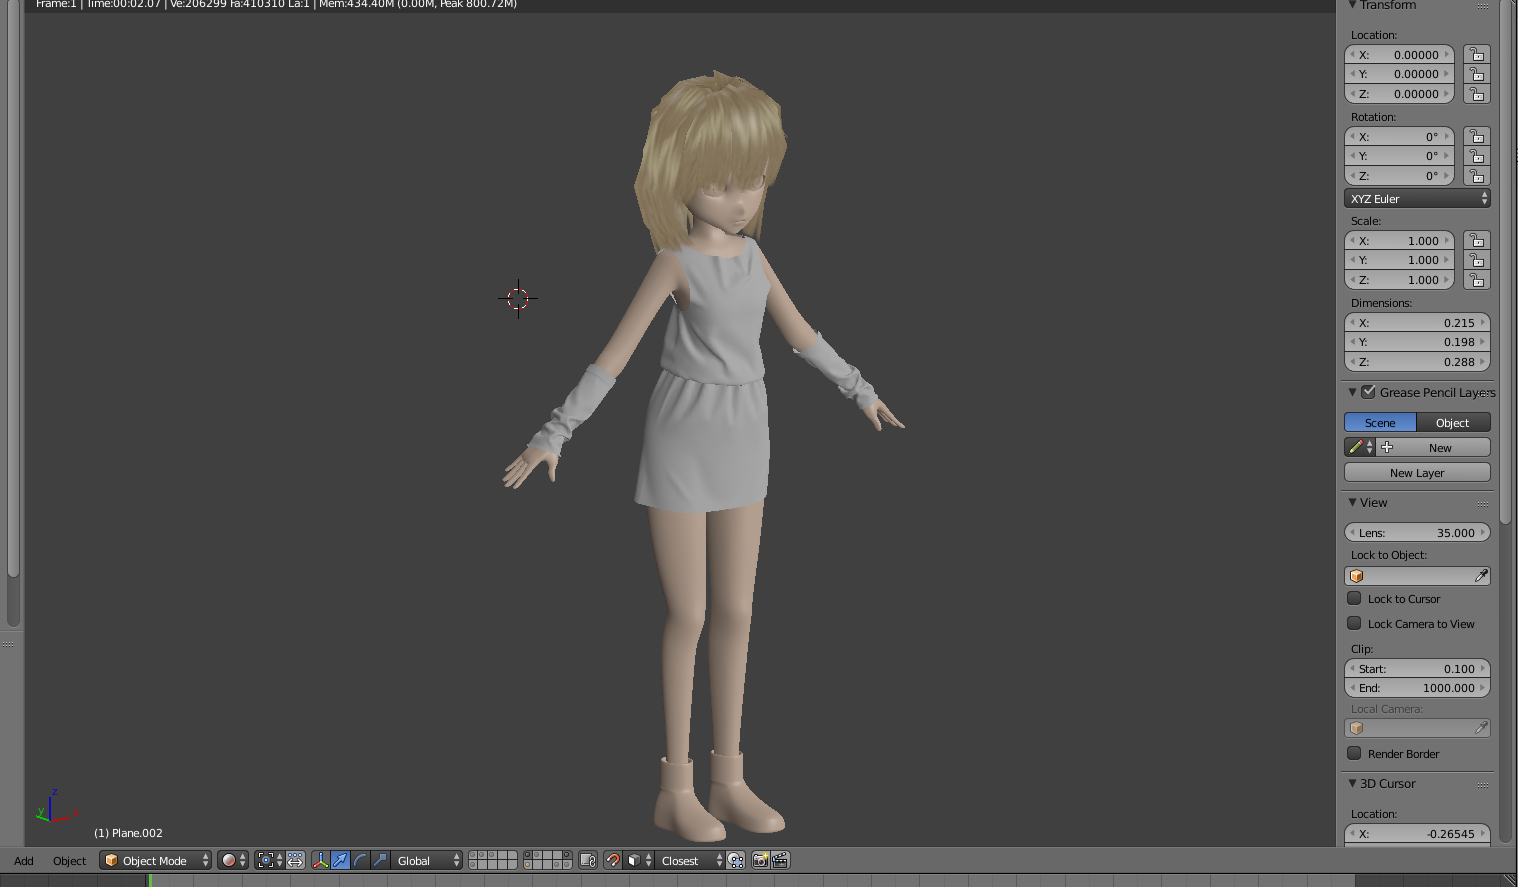Enable Lock Camera to View checkbox
The width and height of the screenshot is (1518, 887).
tap(1354, 624)
